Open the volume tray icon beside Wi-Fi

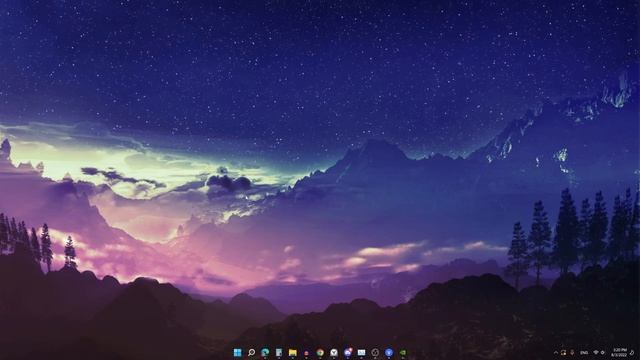pos(602,353)
